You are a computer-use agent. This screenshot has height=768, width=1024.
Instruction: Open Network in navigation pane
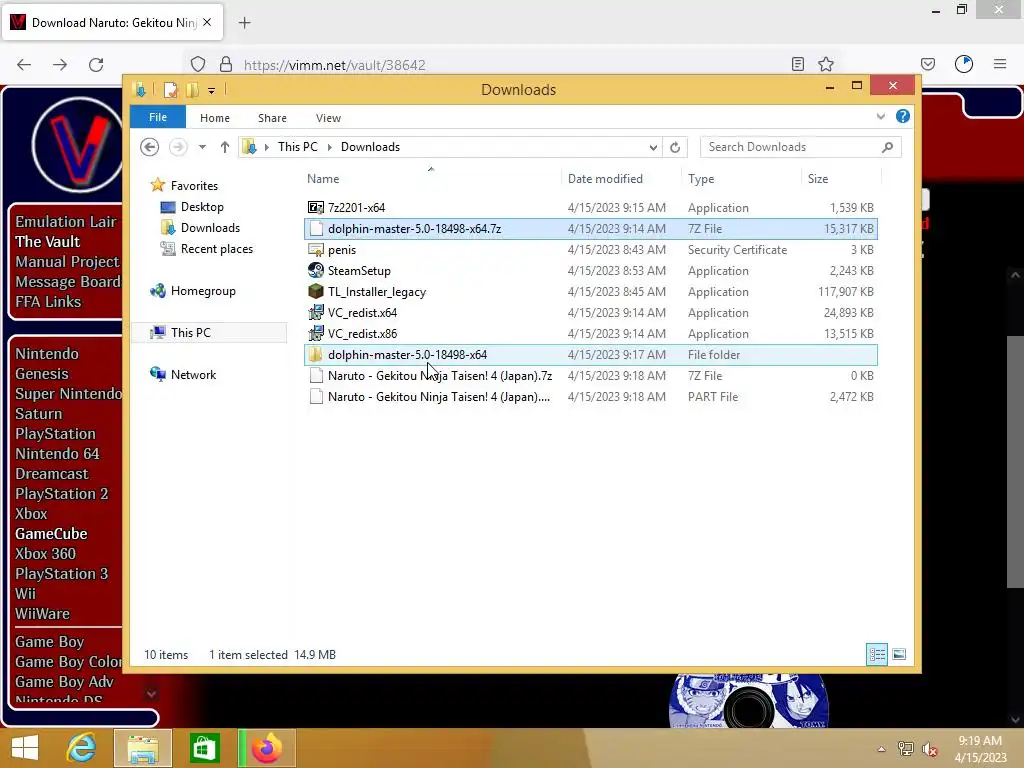[x=193, y=374]
